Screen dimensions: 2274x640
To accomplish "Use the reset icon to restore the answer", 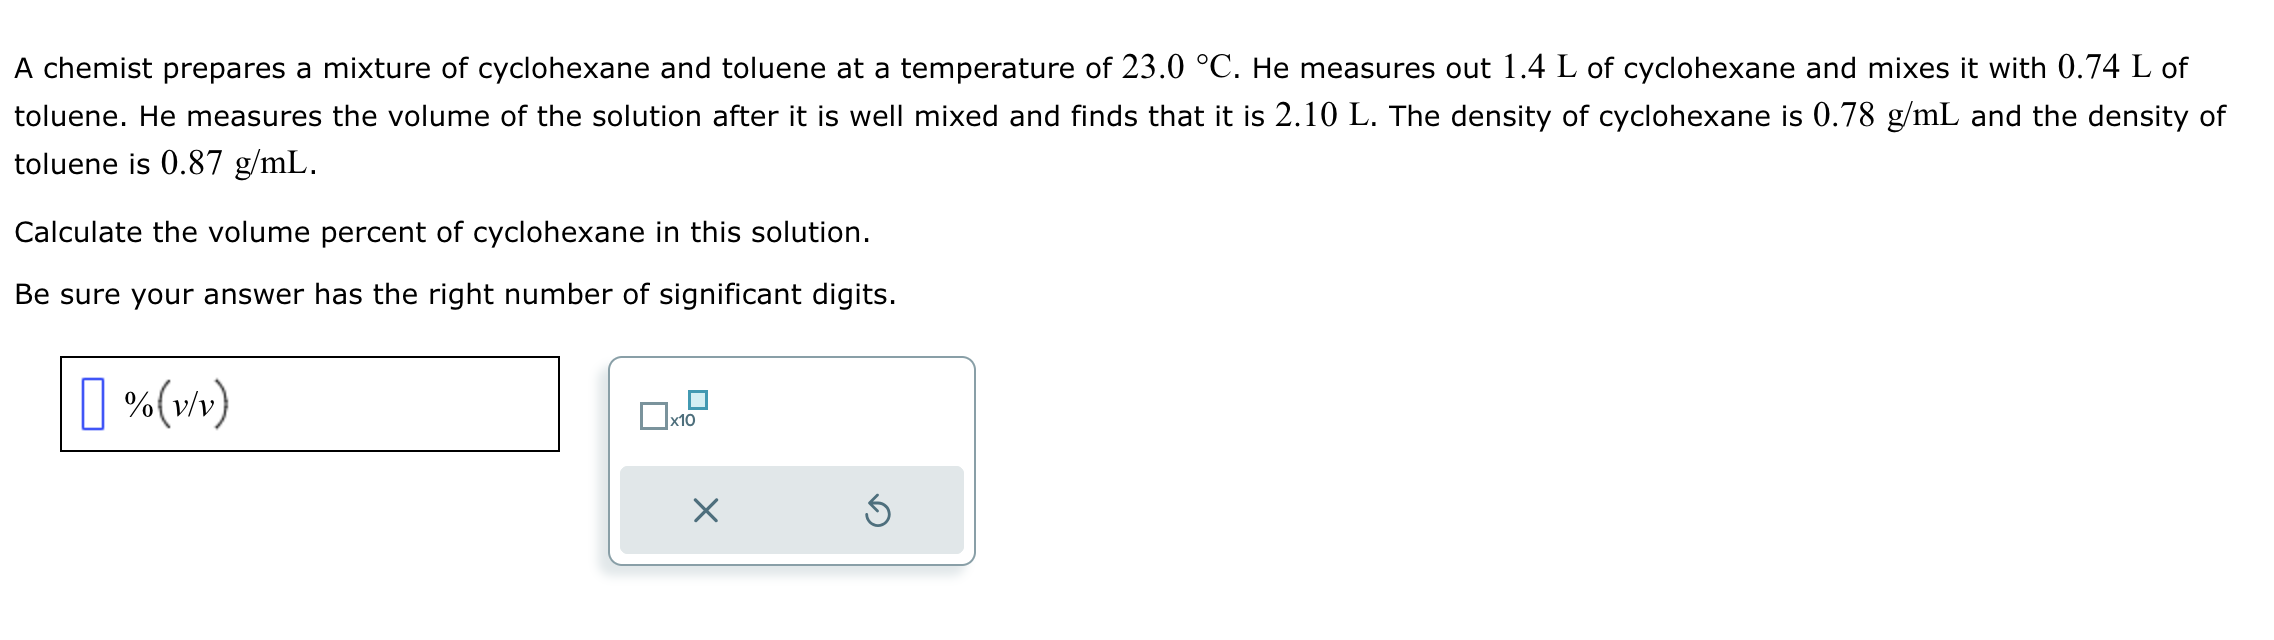I will click(880, 511).
